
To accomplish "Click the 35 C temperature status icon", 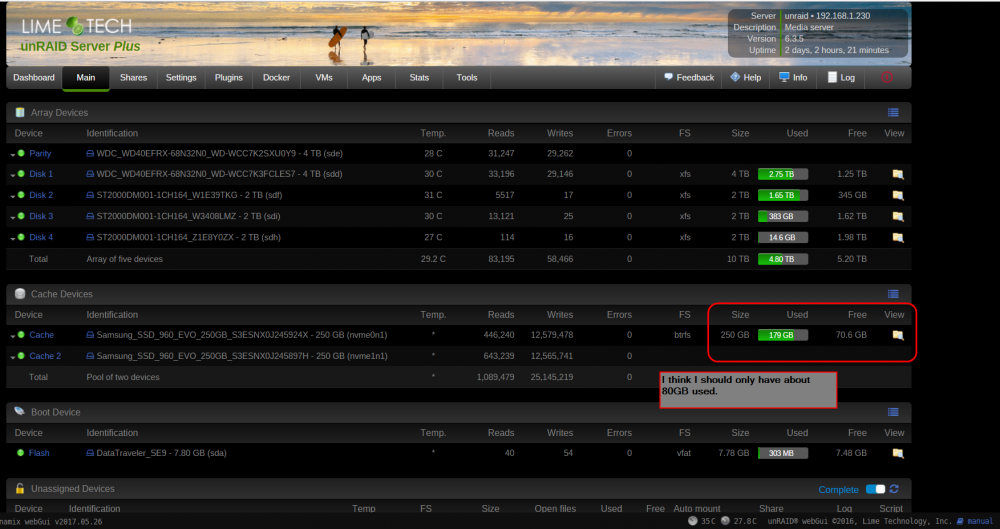I will [x=693, y=521].
